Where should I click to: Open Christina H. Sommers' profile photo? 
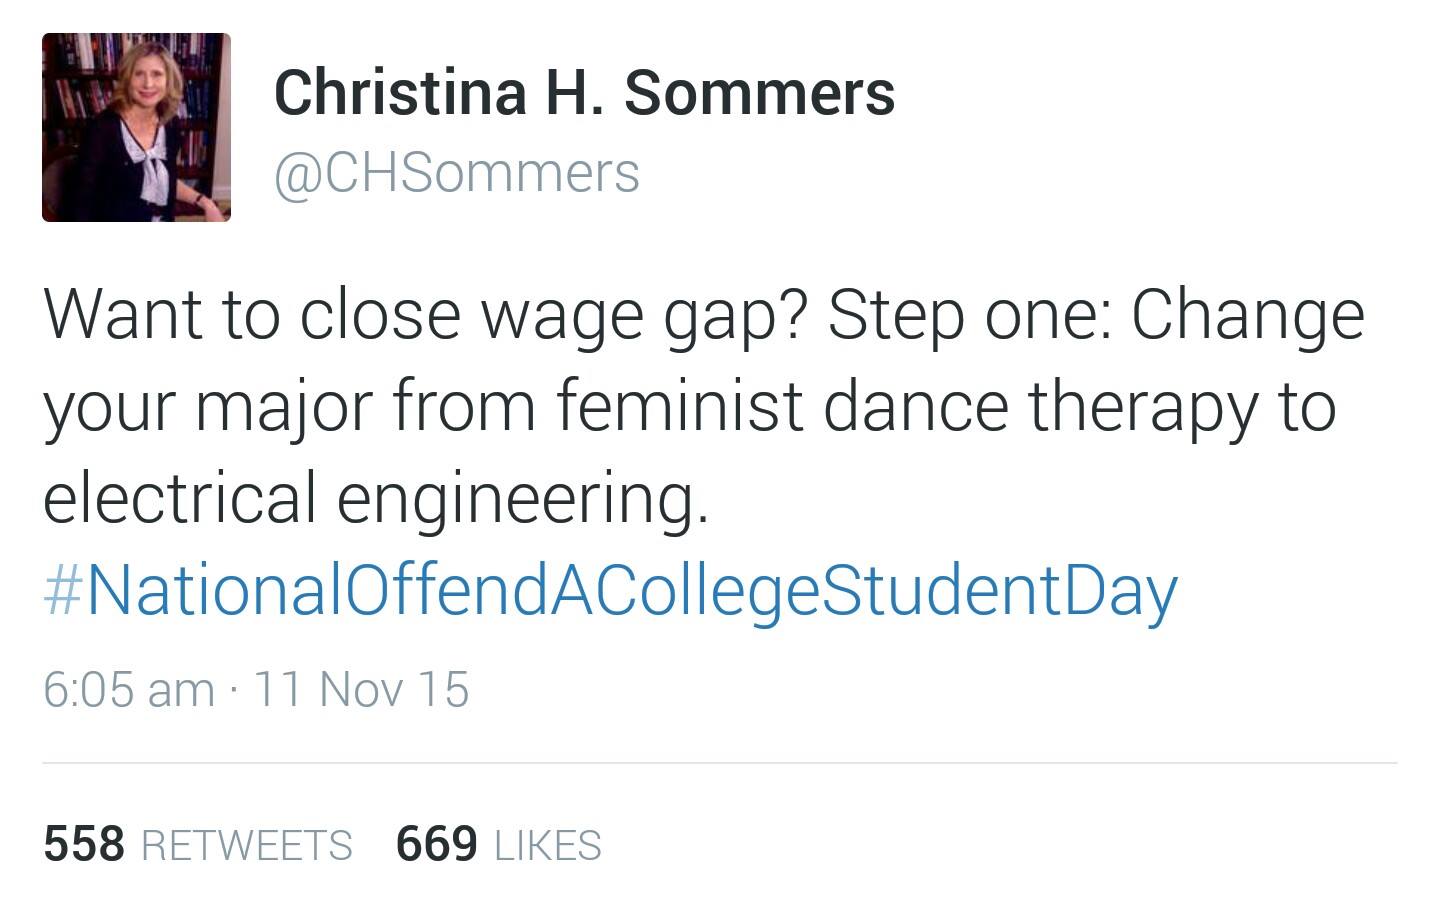click(x=136, y=127)
